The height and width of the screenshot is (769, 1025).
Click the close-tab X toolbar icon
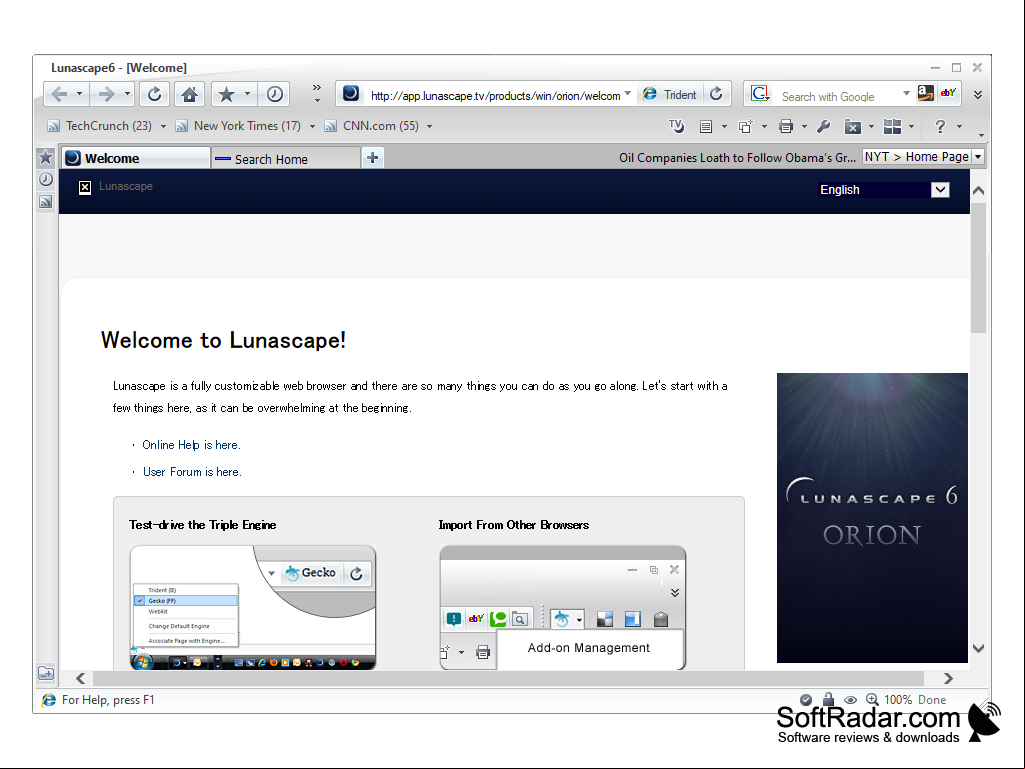[x=852, y=127]
